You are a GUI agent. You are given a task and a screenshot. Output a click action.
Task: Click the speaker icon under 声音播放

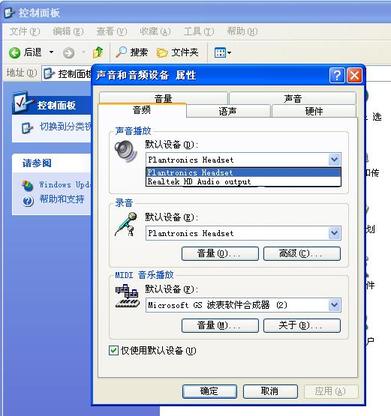(x=126, y=151)
